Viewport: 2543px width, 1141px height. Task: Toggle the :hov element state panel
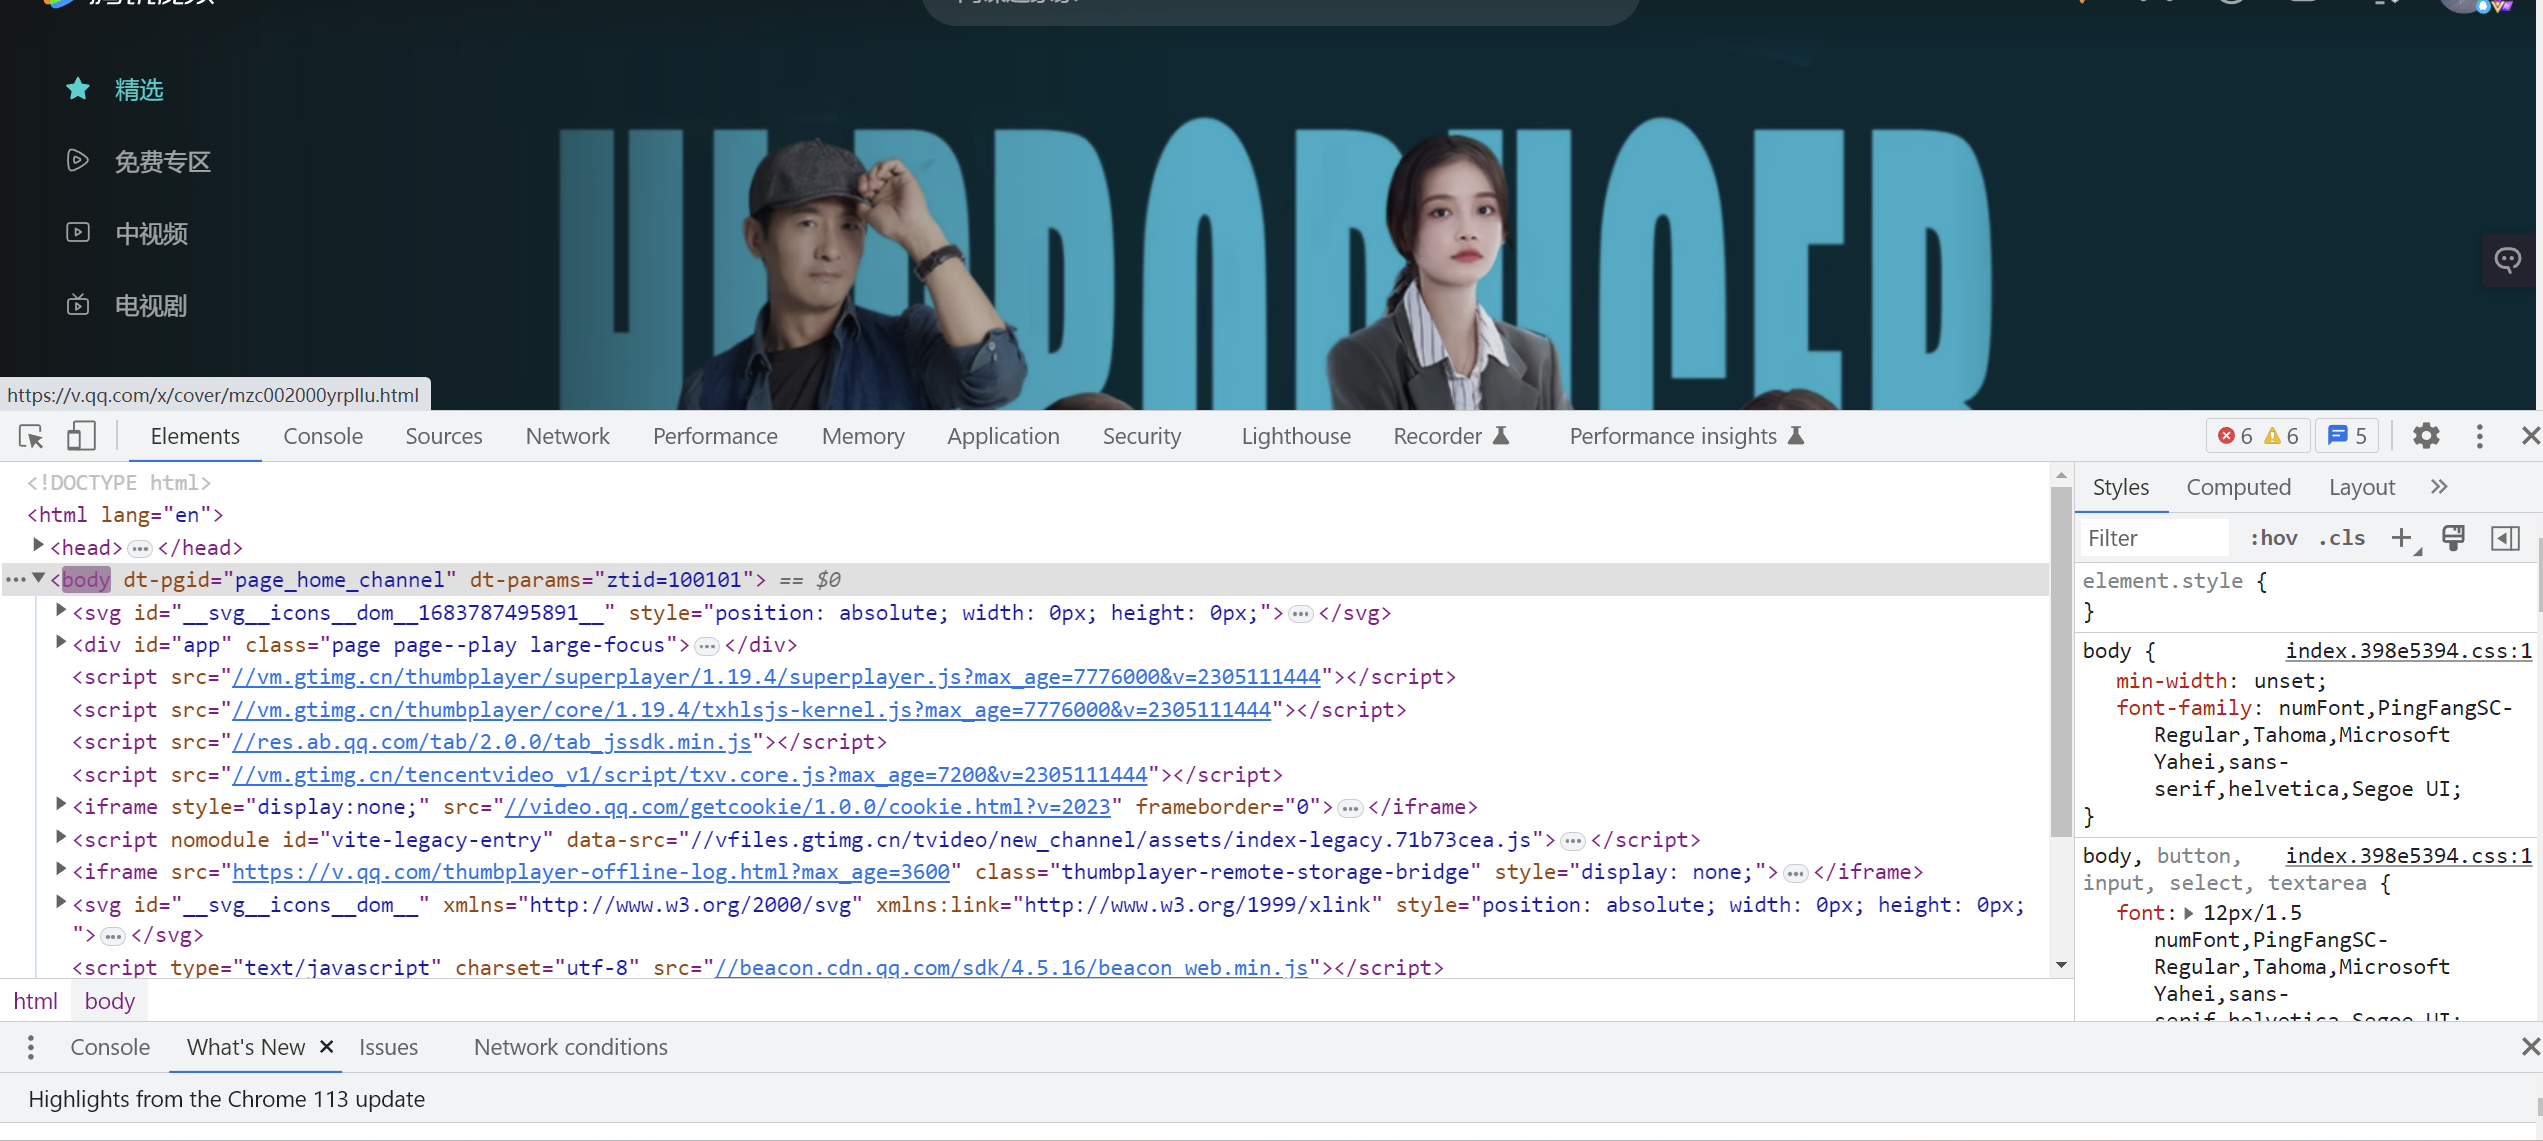point(2273,538)
